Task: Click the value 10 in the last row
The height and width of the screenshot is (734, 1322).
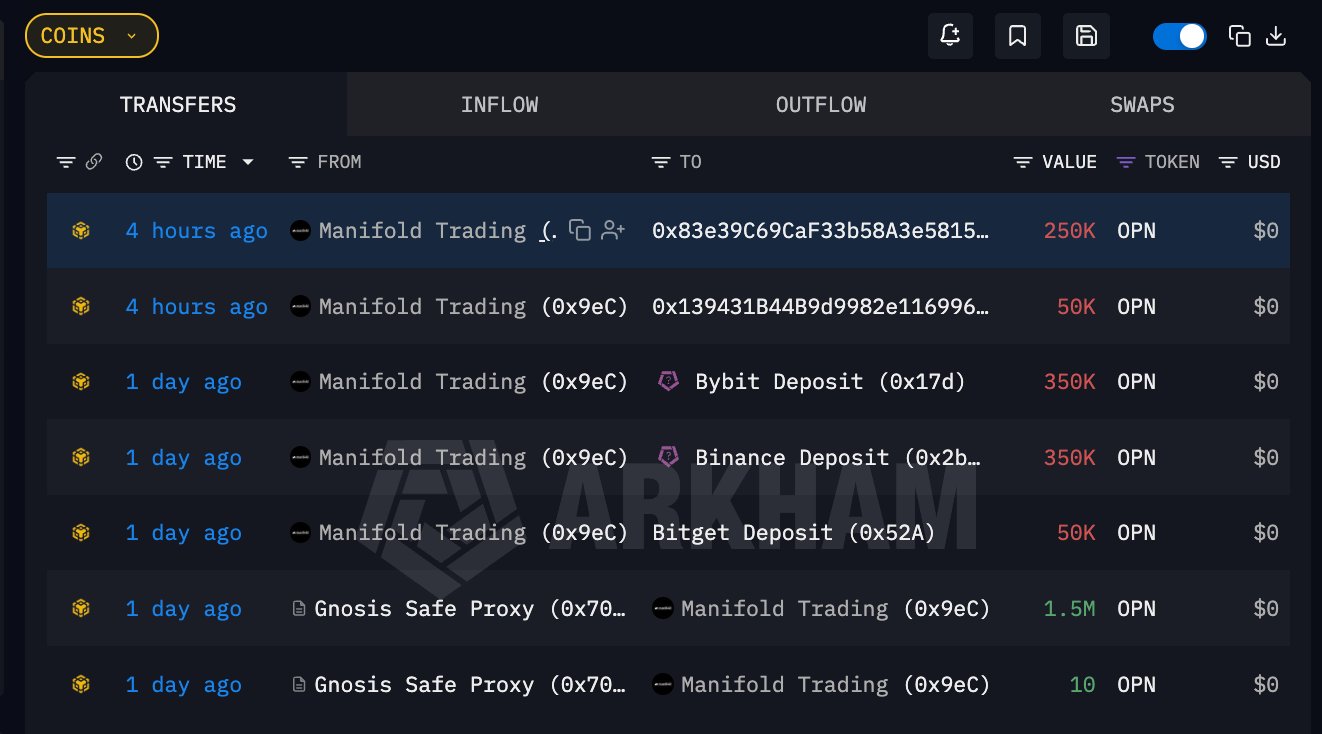Action: [1082, 685]
